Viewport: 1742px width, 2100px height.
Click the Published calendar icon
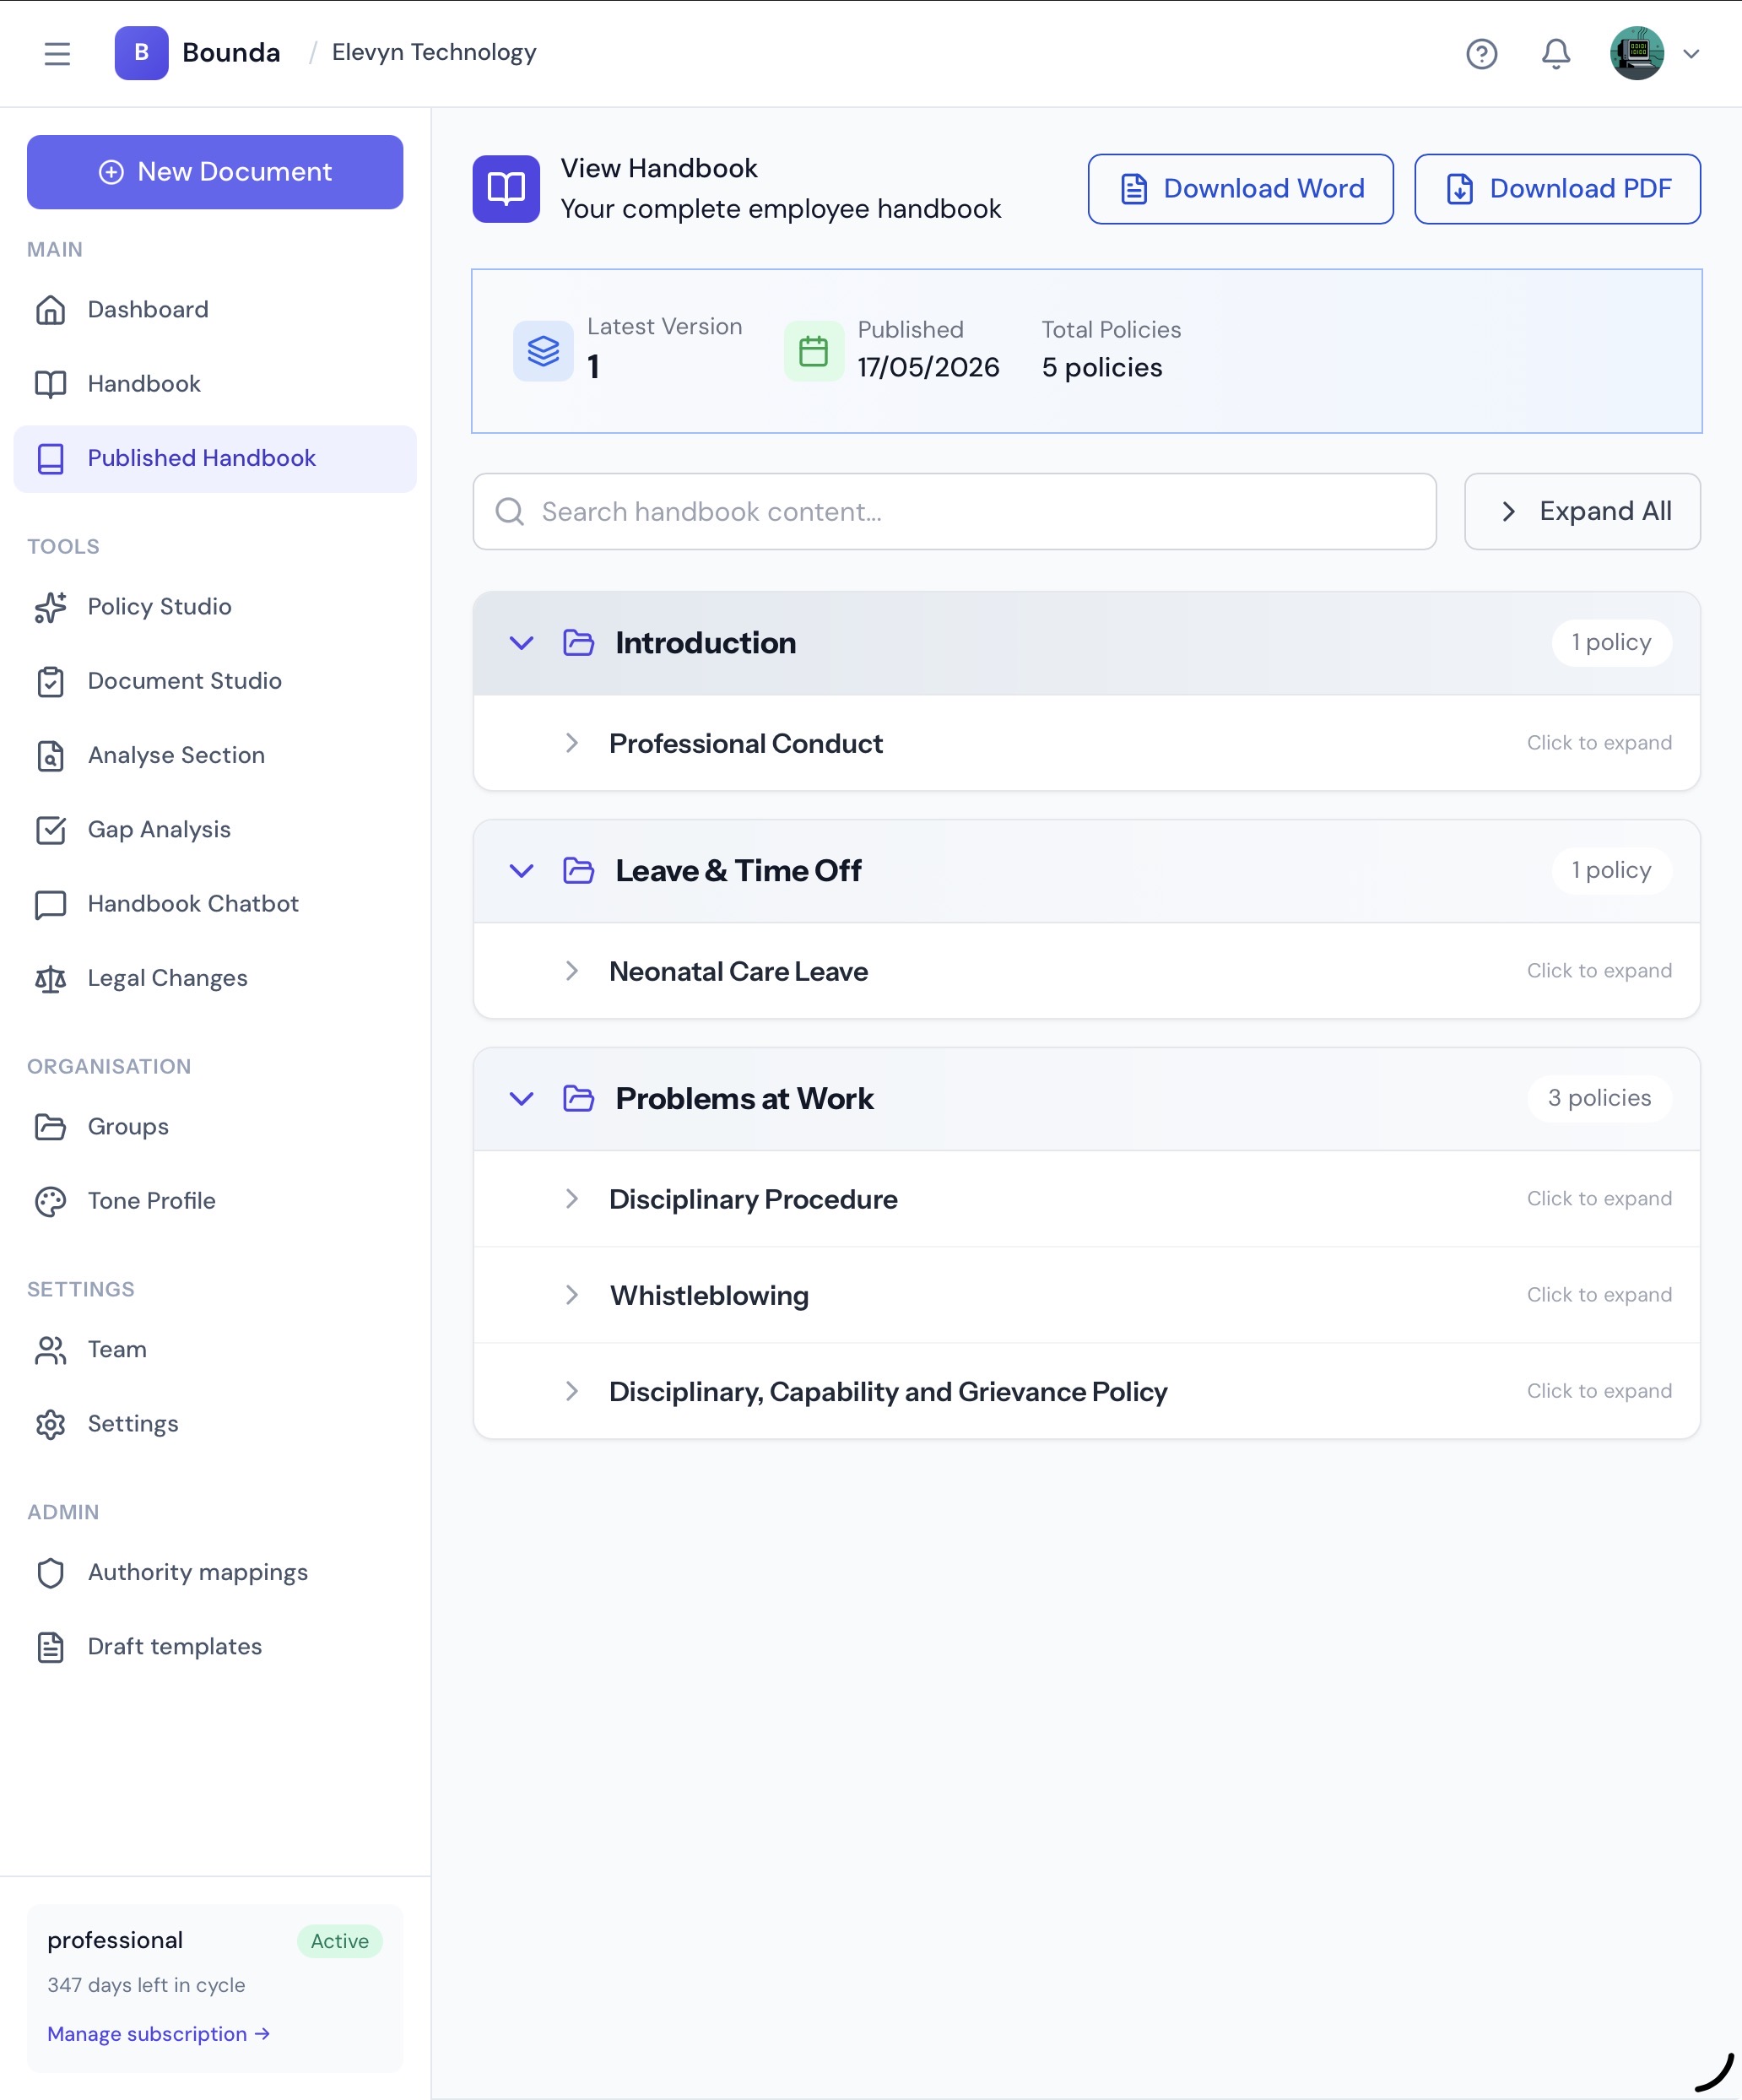pyautogui.click(x=813, y=351)
